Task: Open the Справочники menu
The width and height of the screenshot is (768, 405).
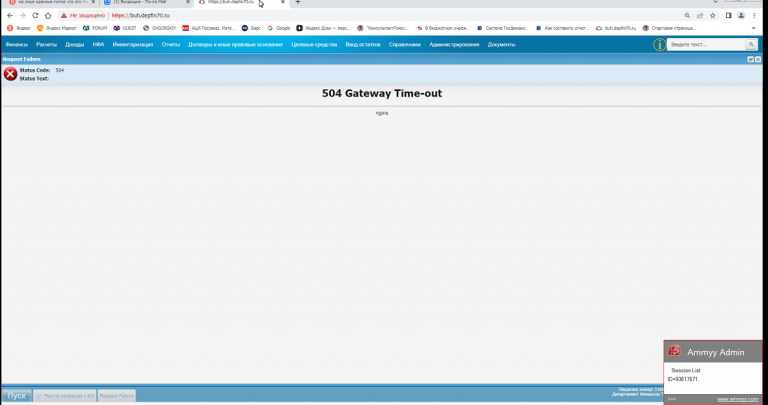Action: pyautogui.click(x=405, y=45)
